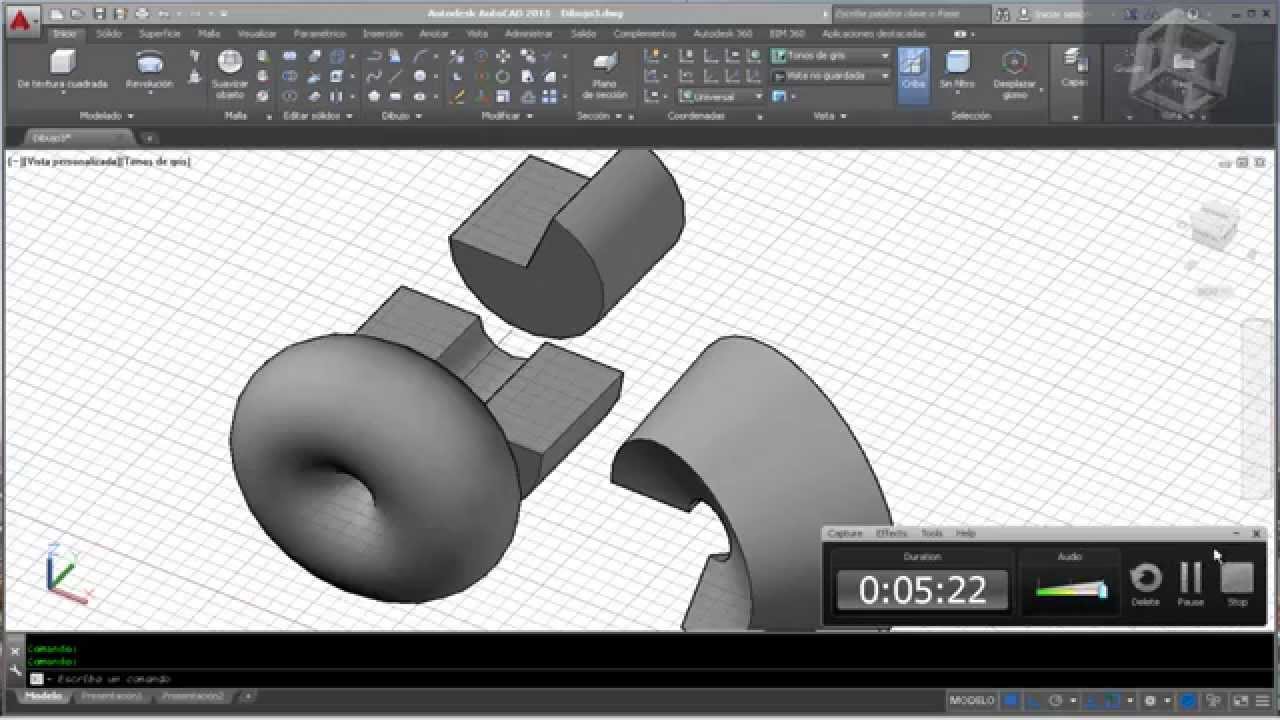
Task: Open the Capture menu in recorder window
Action: coord(845,533)
